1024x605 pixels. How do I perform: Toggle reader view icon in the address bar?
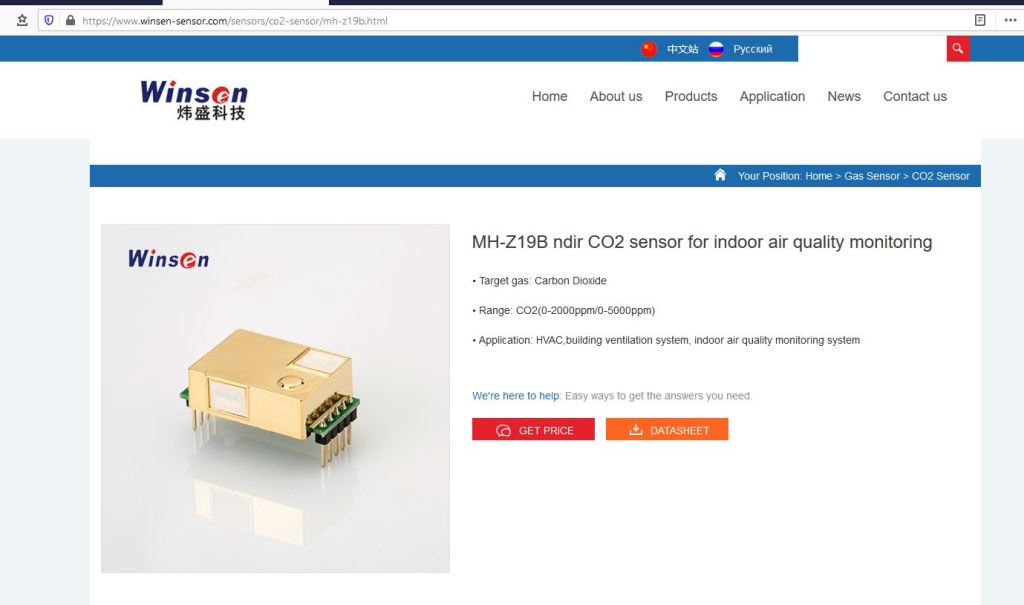click(980, 20)
